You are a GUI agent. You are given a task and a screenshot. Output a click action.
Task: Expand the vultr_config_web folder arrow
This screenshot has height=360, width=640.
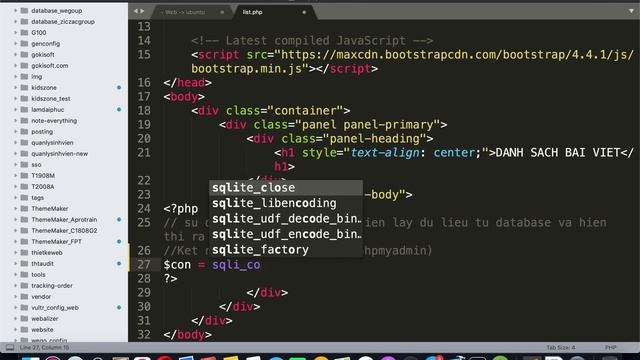pos(16,308)
